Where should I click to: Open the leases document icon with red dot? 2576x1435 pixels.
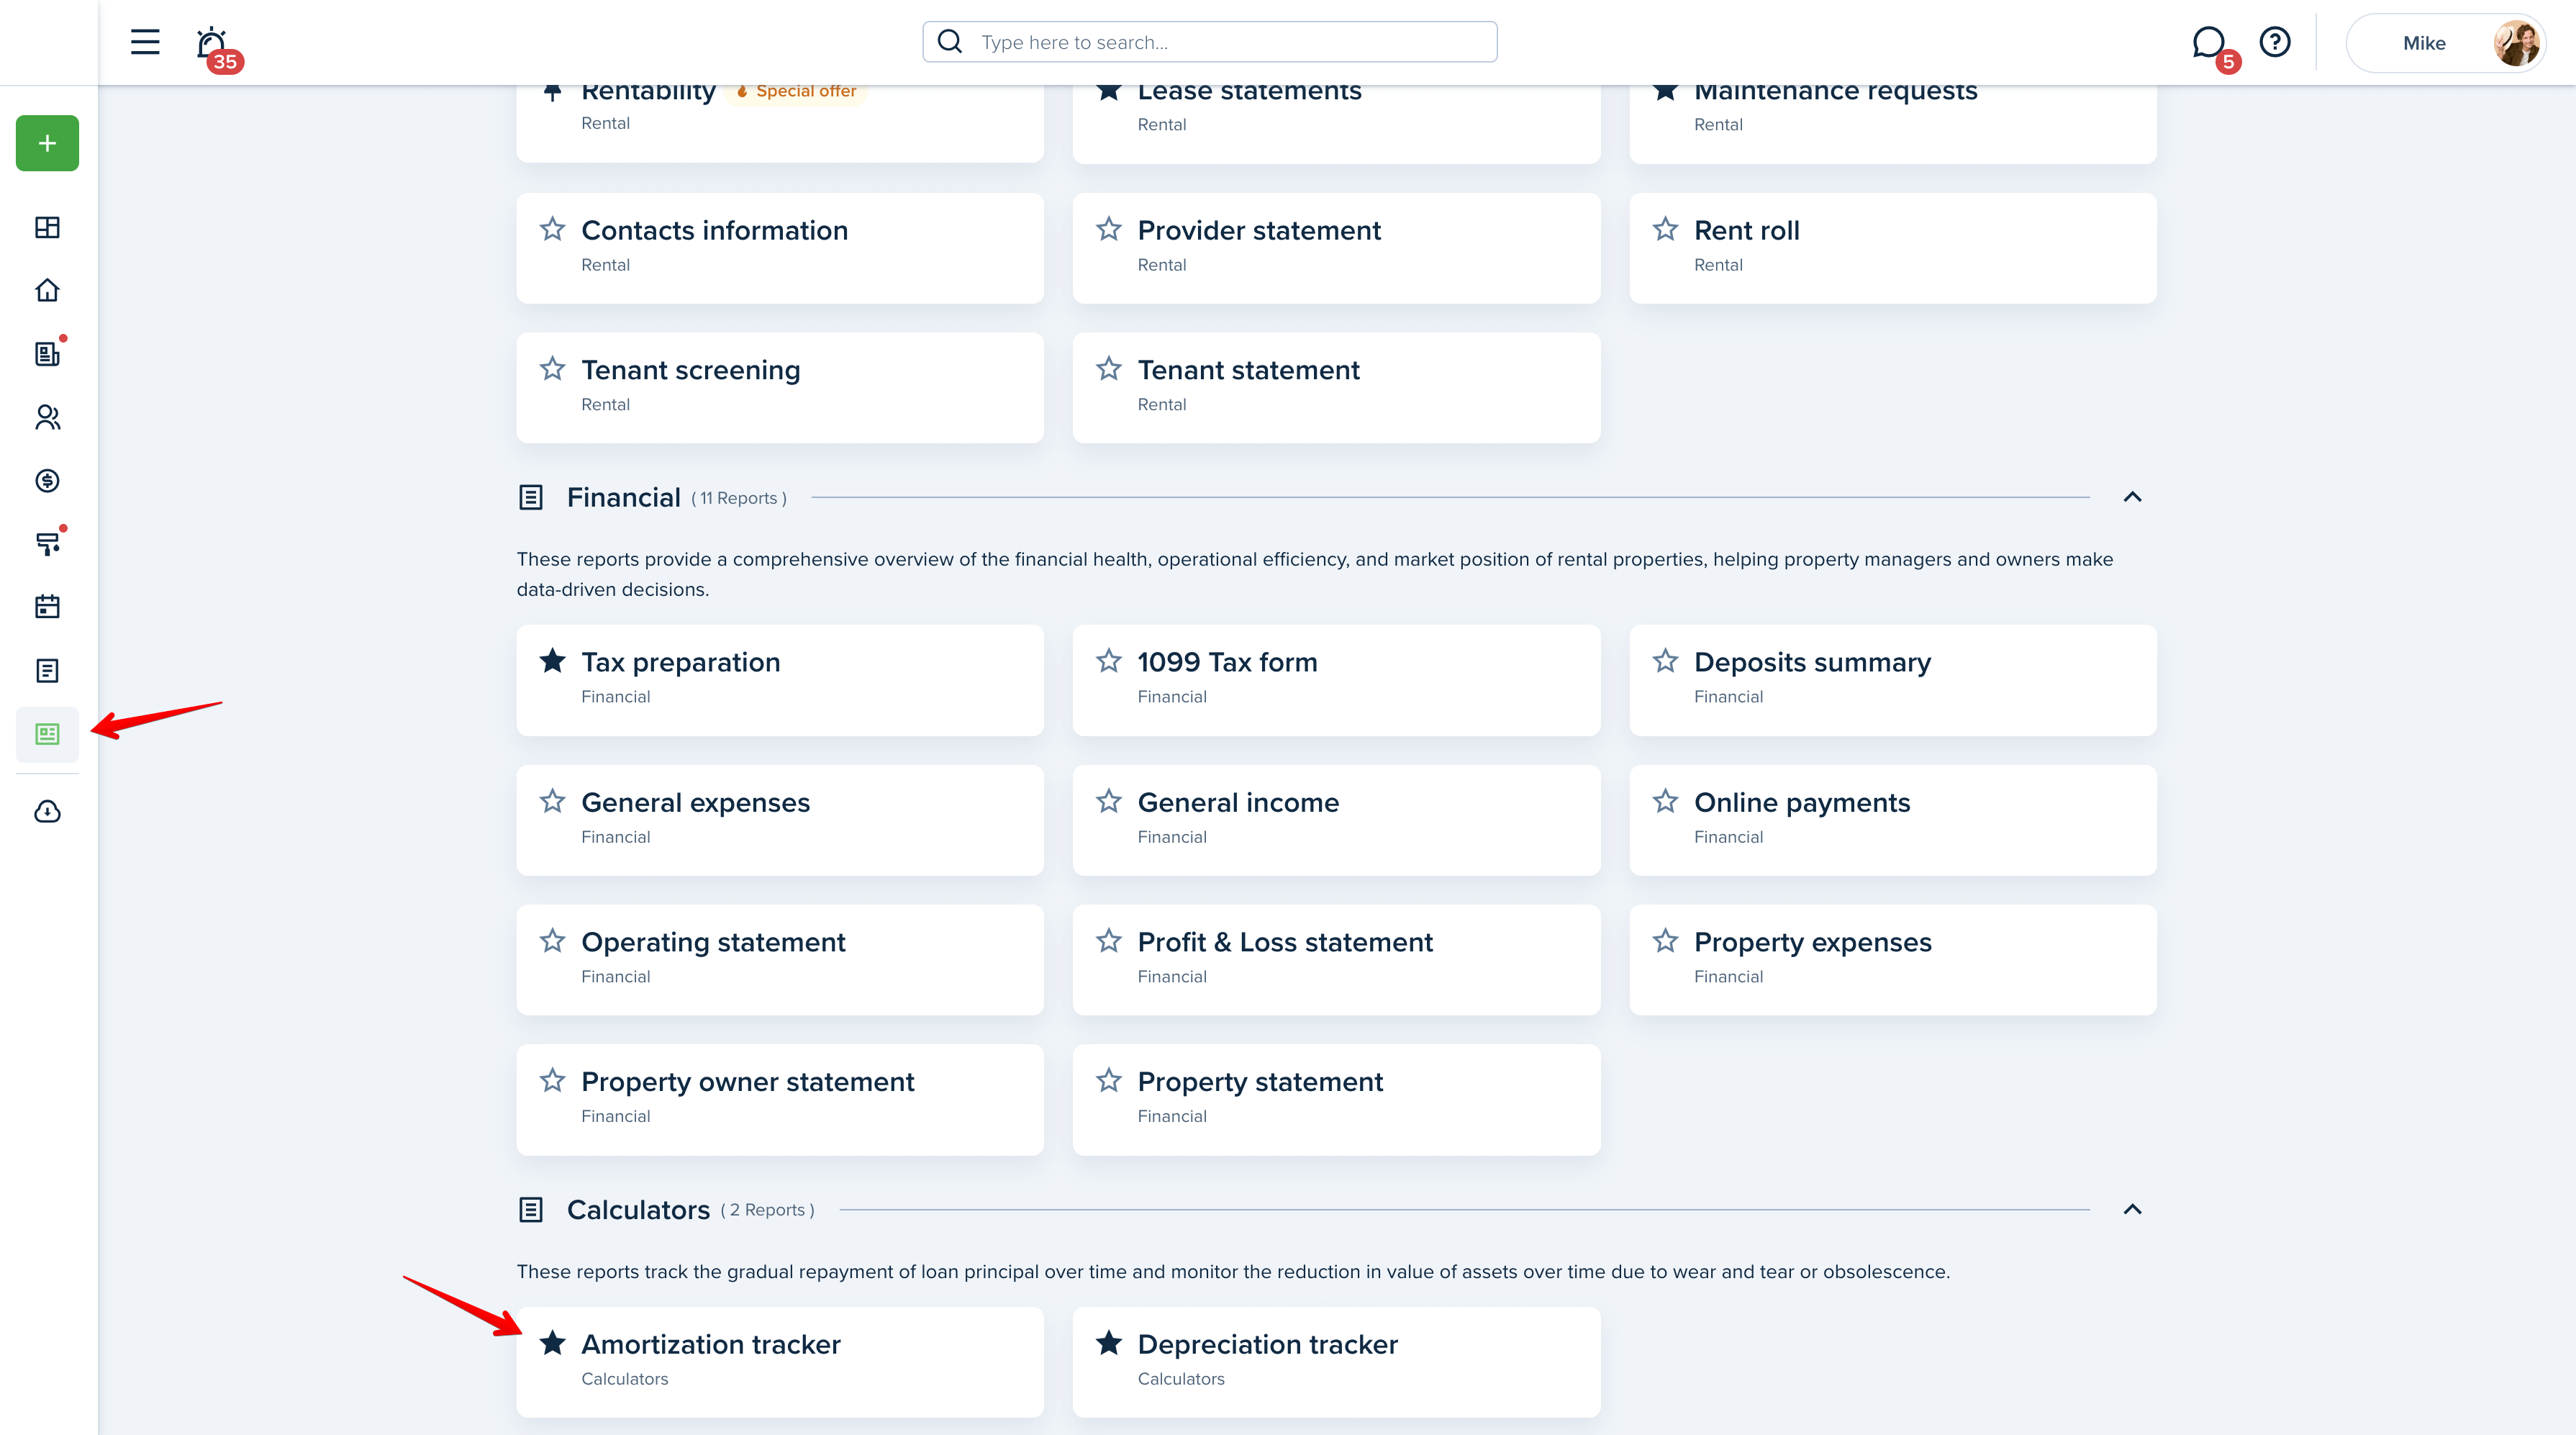(x=47, y=353)
